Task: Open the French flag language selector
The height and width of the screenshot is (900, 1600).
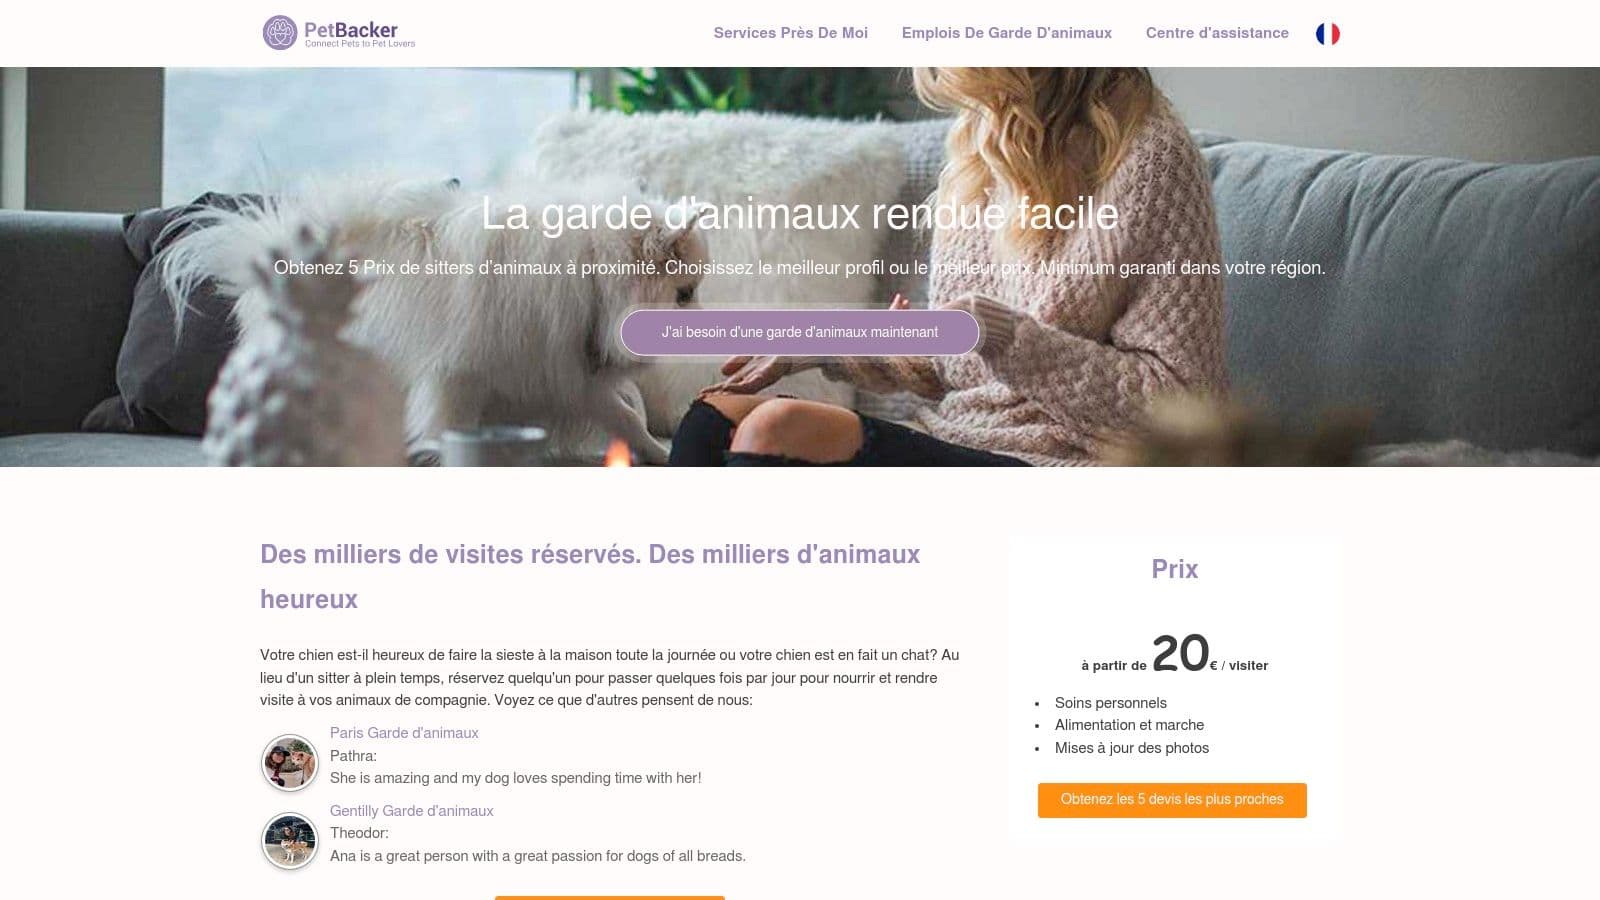Action: pos(1327,34)
